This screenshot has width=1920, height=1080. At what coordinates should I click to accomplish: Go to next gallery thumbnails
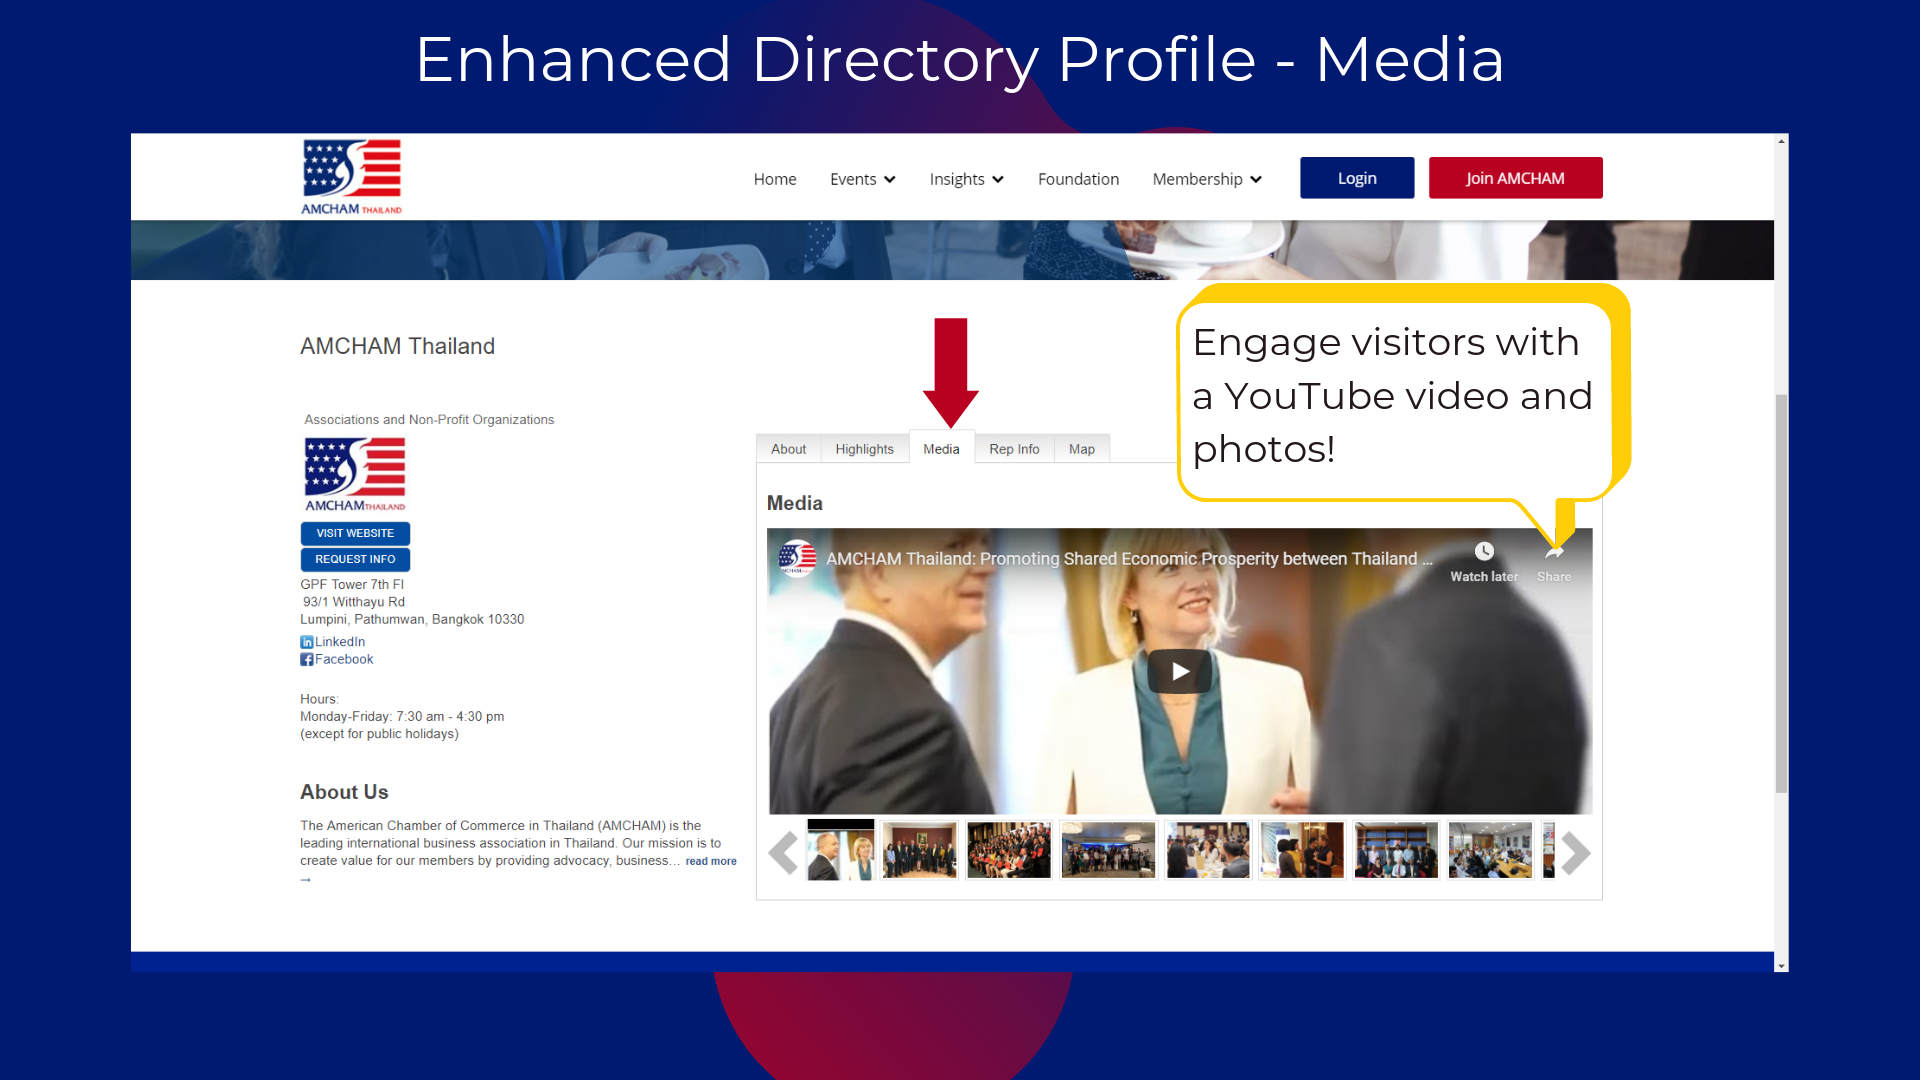click(1576, 853)
